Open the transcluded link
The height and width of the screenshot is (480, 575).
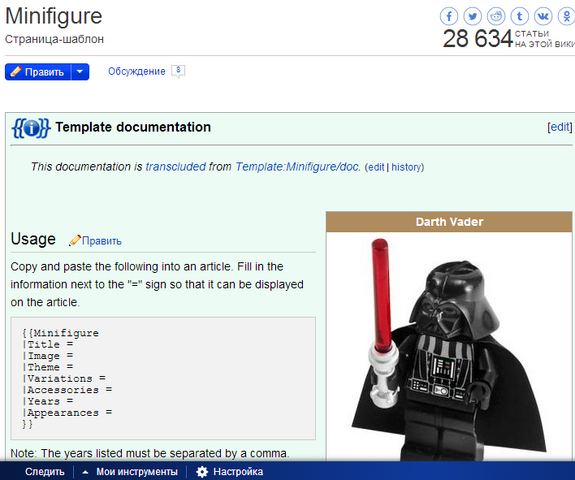176,166
